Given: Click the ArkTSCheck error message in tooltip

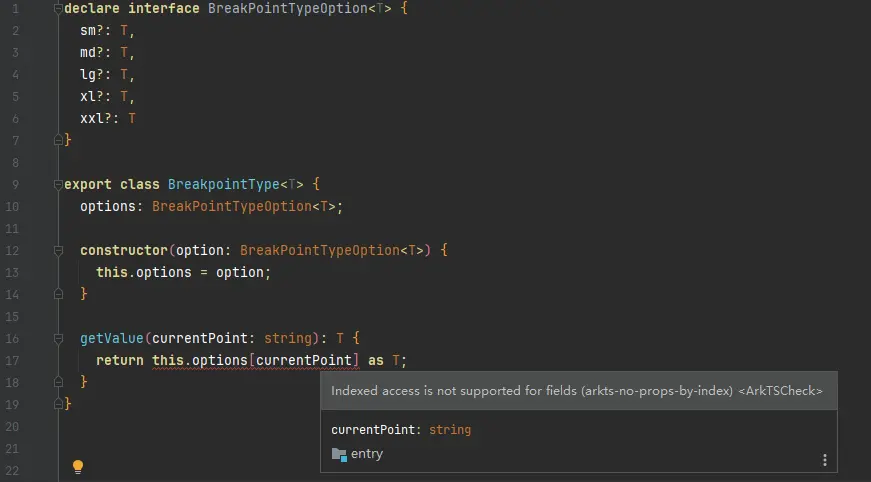Looking at the screenshot, I should [577, 391].
